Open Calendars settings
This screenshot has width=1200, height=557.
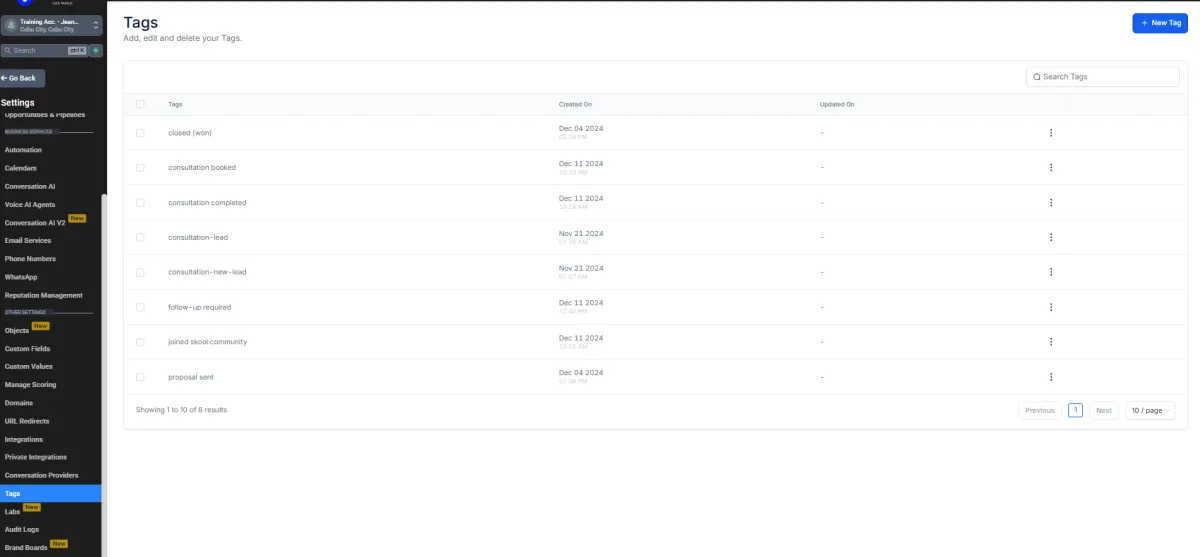pos(21,168)
